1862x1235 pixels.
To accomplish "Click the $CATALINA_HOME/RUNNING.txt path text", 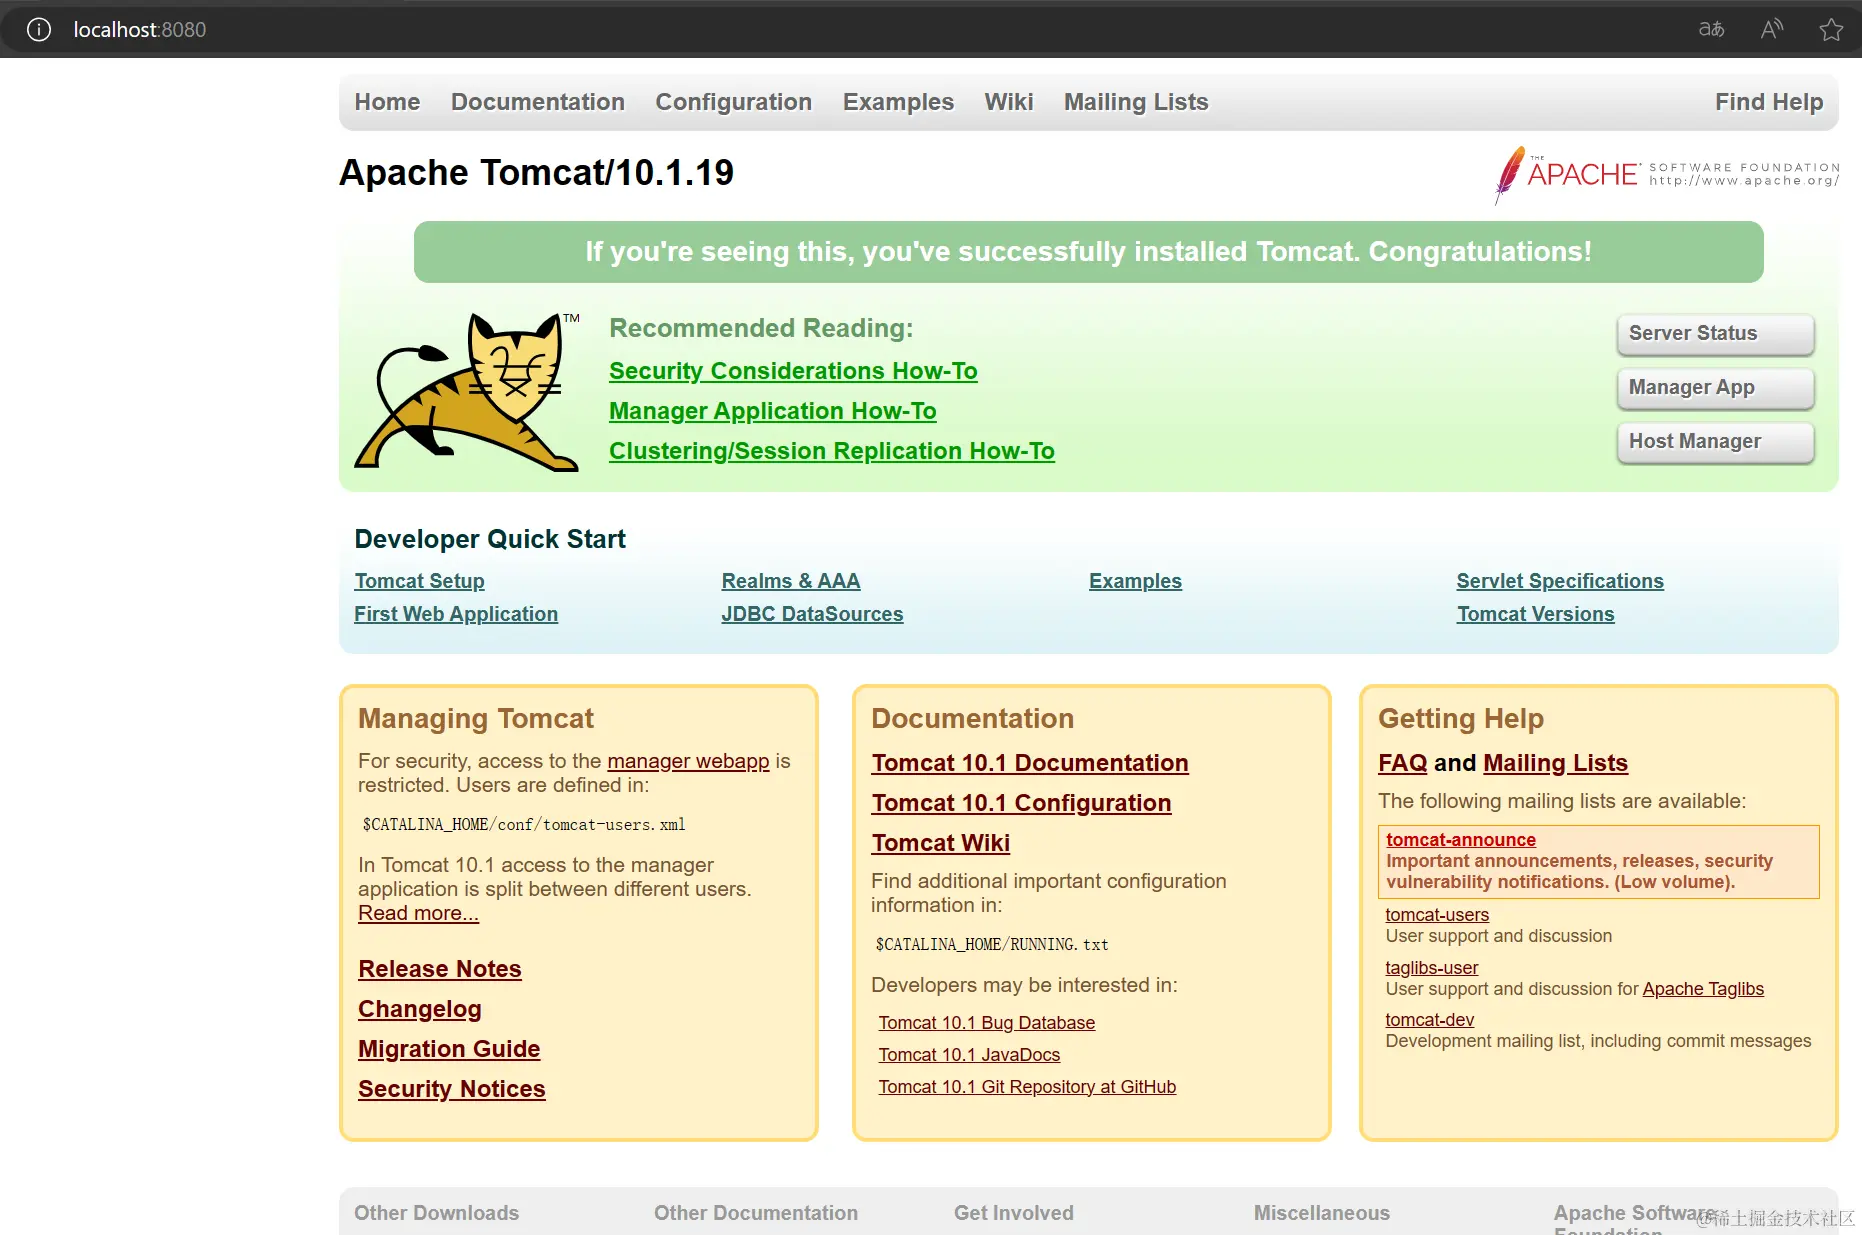I will tap(992, 945).
